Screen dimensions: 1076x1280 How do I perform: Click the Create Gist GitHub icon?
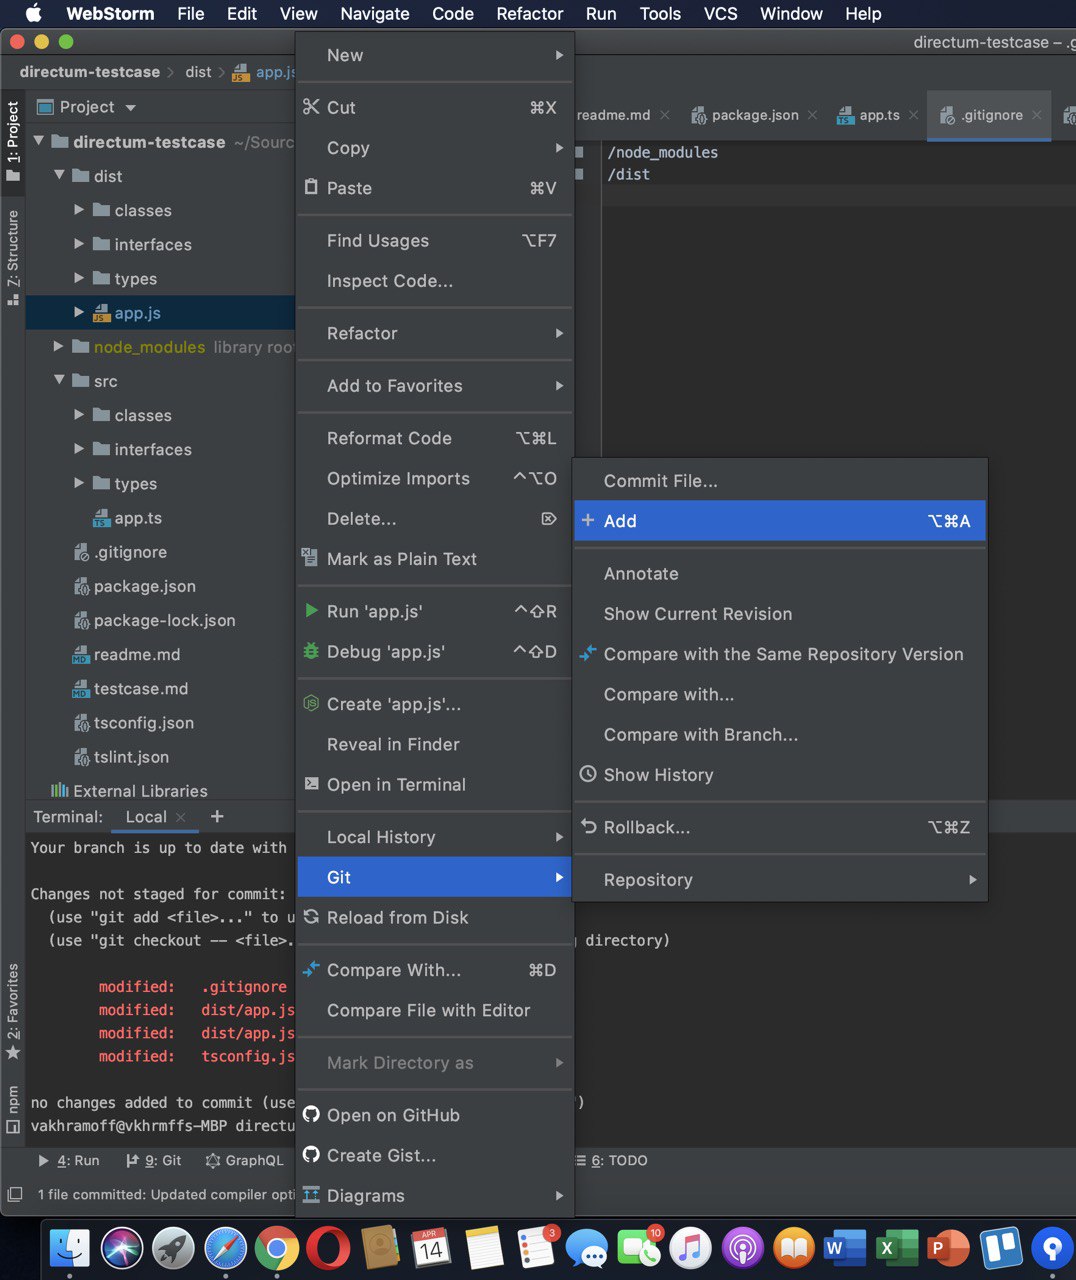311,1154
